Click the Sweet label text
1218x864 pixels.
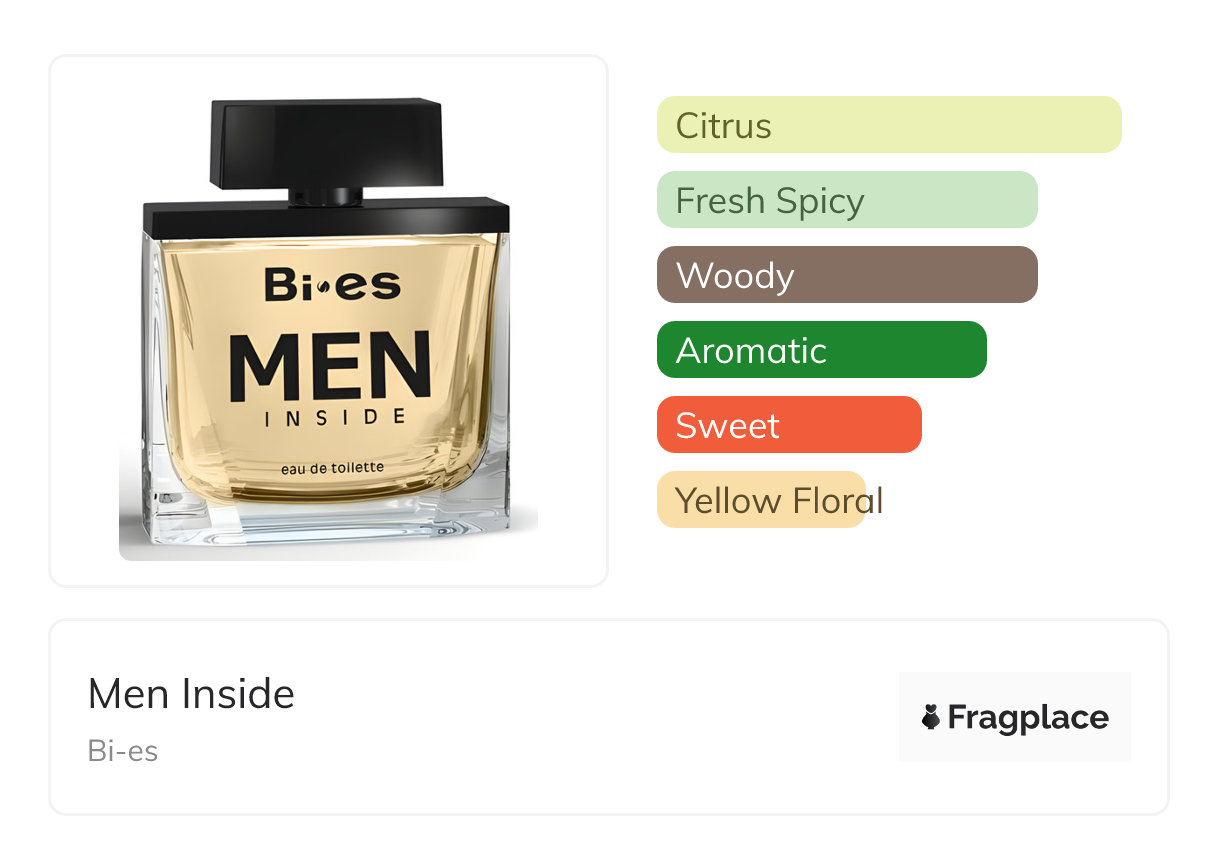click(728, 426)
